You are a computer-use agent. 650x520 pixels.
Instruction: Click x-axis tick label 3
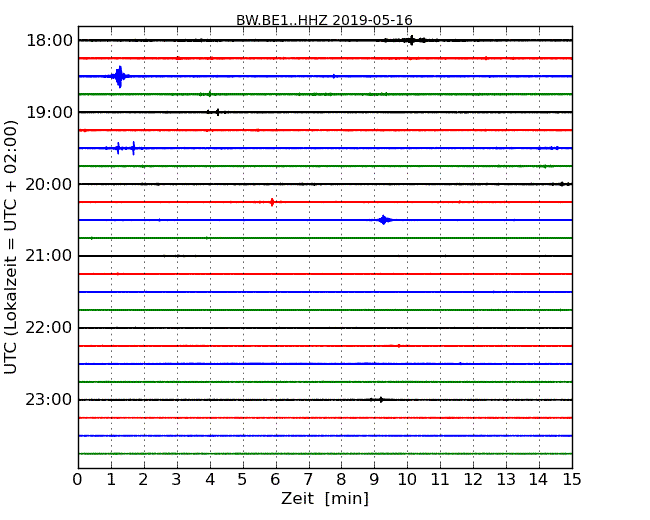[177, 480]
